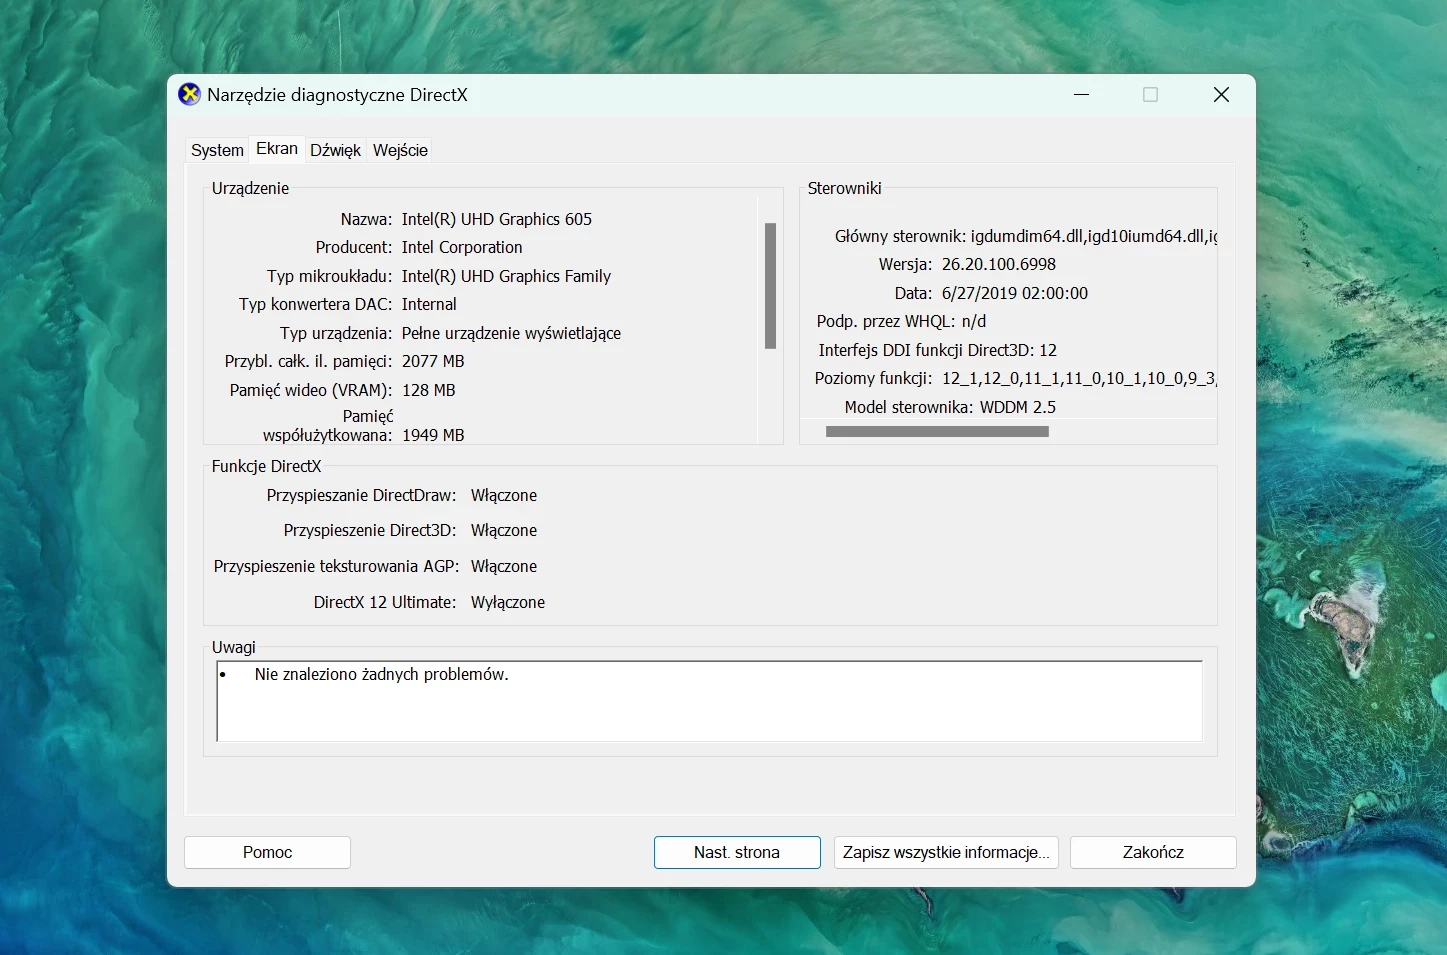1447x955 pixels.
Task: Click the Sterowniki panel horizontal scrollbar thumb
Action: click(x=937, y=432)
